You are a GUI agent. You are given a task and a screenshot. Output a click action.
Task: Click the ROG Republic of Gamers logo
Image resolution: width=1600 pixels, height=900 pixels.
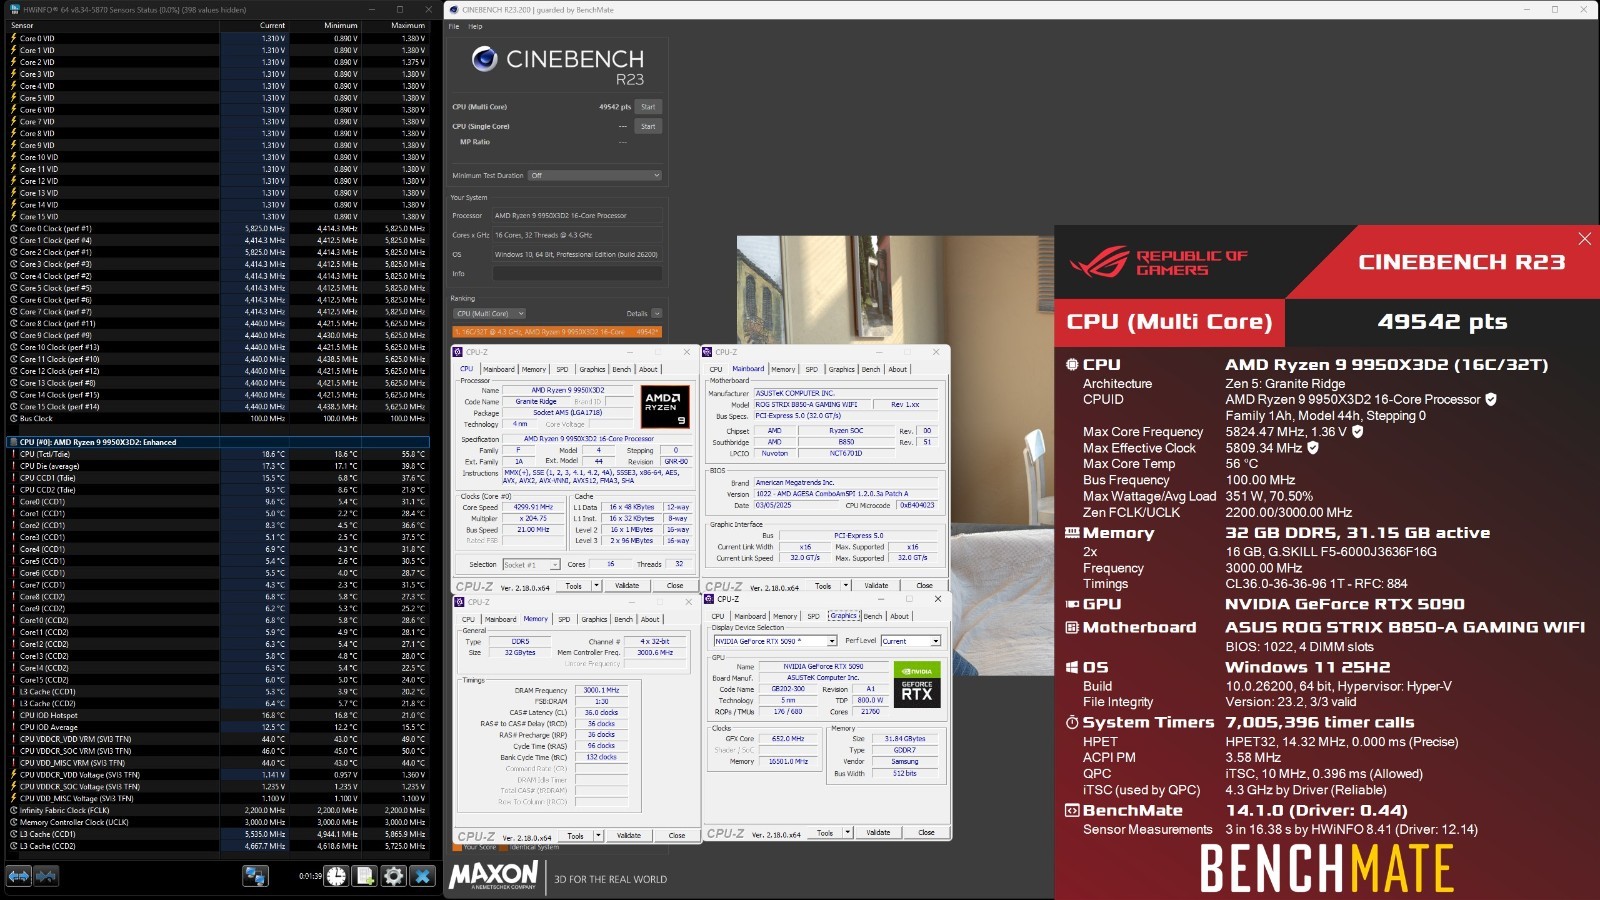(x=1158, y=263)
